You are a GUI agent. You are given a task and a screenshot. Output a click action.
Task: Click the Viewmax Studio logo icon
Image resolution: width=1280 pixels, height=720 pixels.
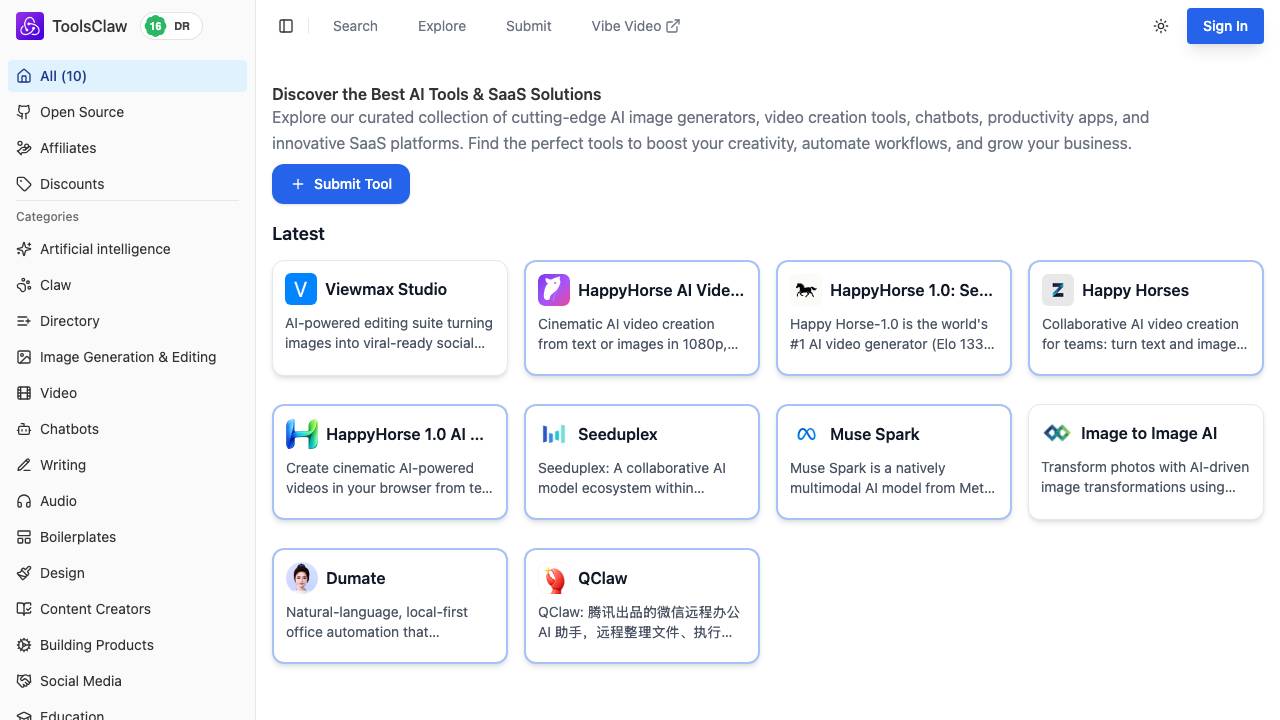(301, 289)
